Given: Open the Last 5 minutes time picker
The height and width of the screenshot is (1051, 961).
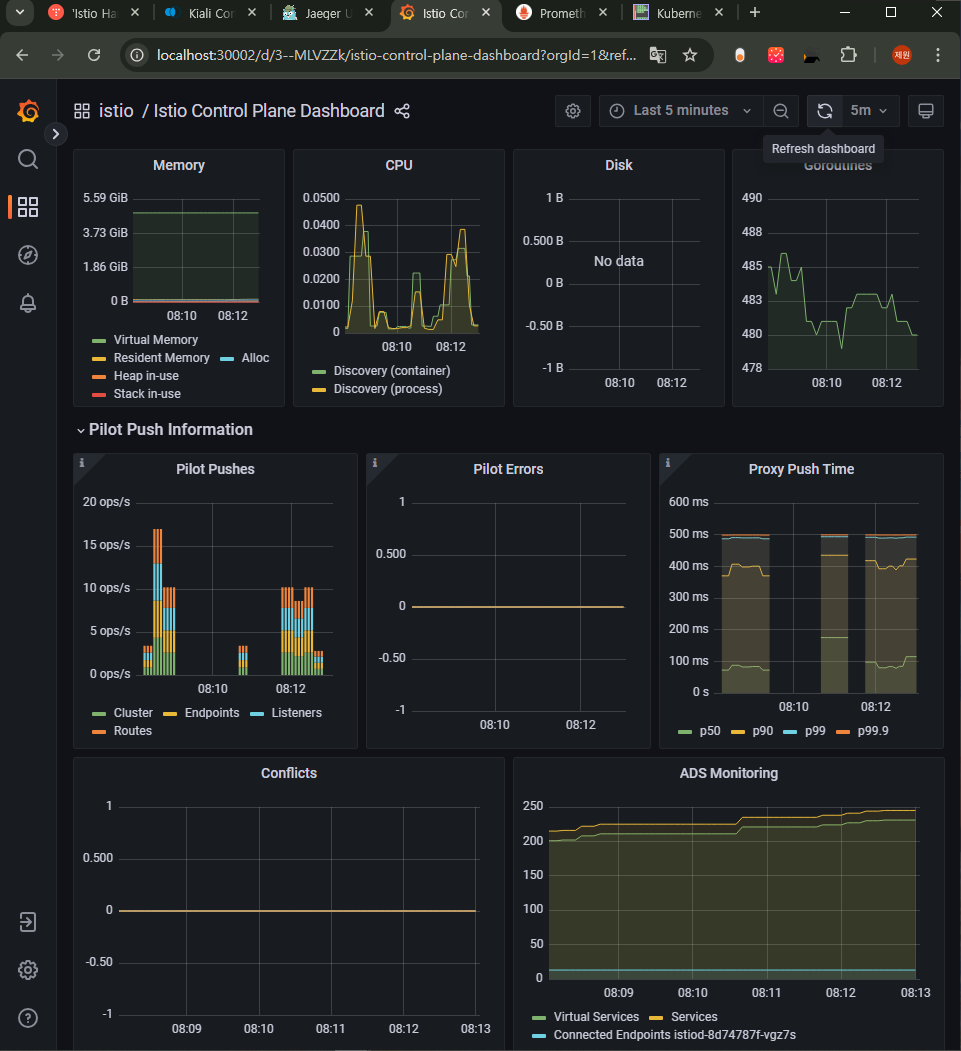Looking at the screenshot, I should (x=681, y=111).
